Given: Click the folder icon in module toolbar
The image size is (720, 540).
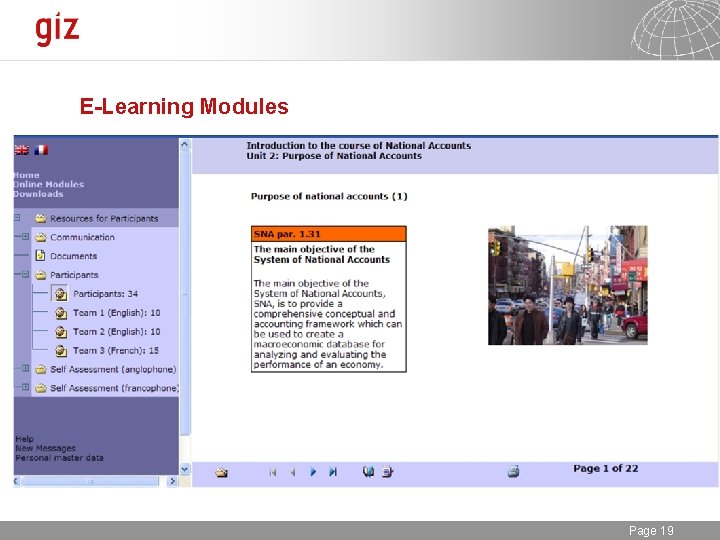Looking at the screenshot, I should (222, 472).
